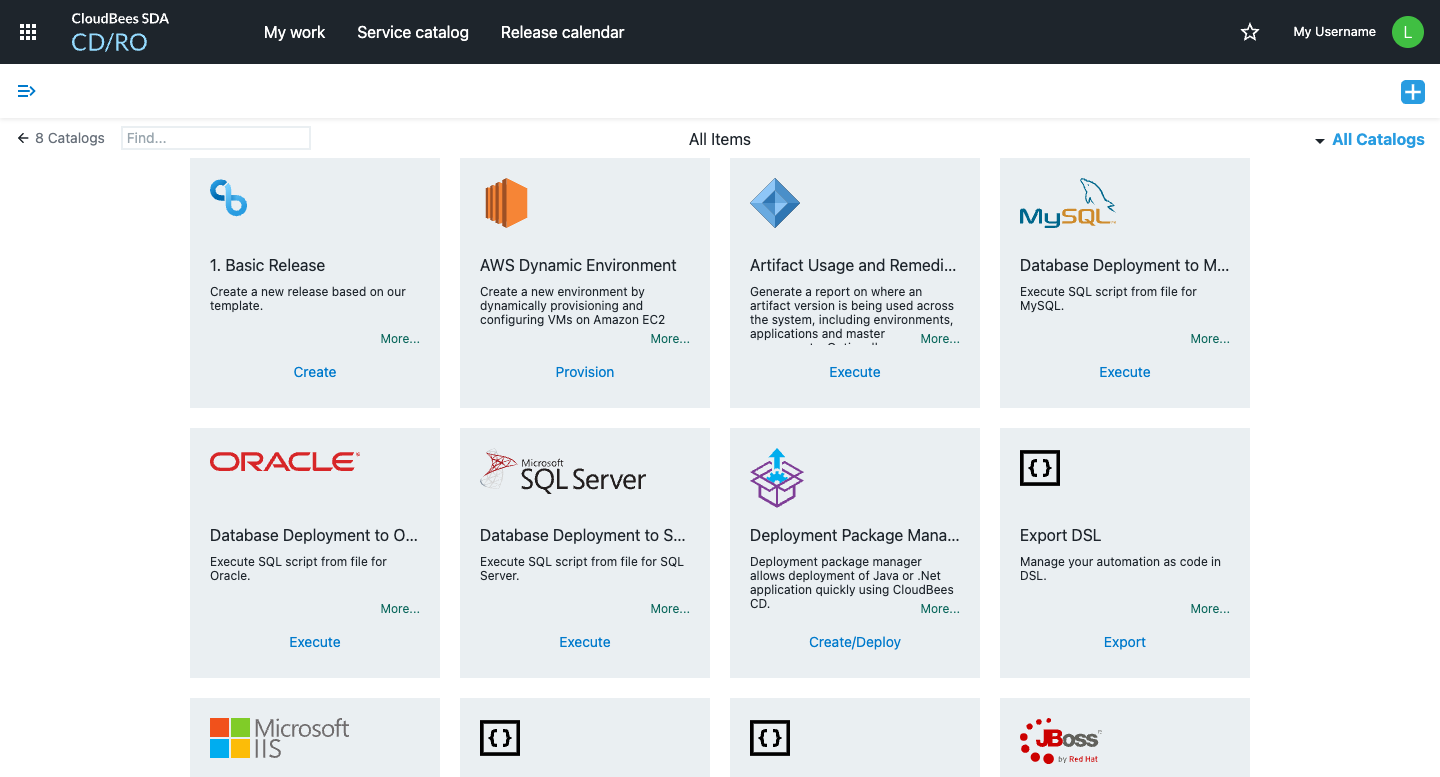
Task: Click Execute on SQL Server deployment card
Action: coord(585,642)
